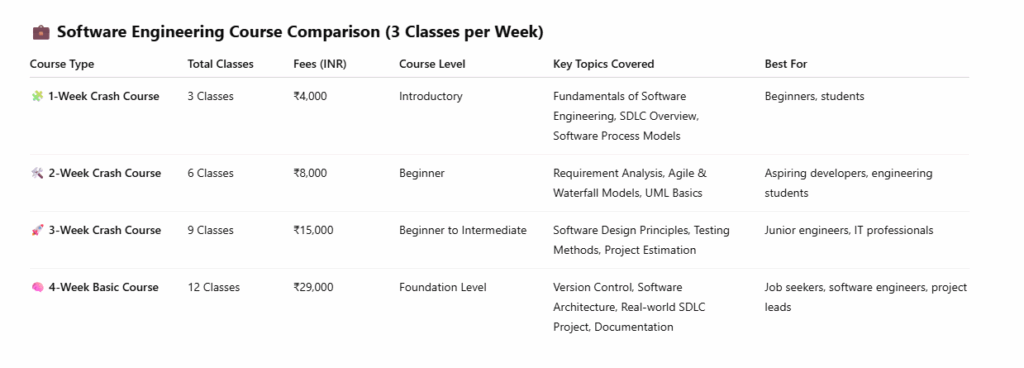Click the Best For column header
This screenshot has width=1024, height=368.
[x=786, y=64]
